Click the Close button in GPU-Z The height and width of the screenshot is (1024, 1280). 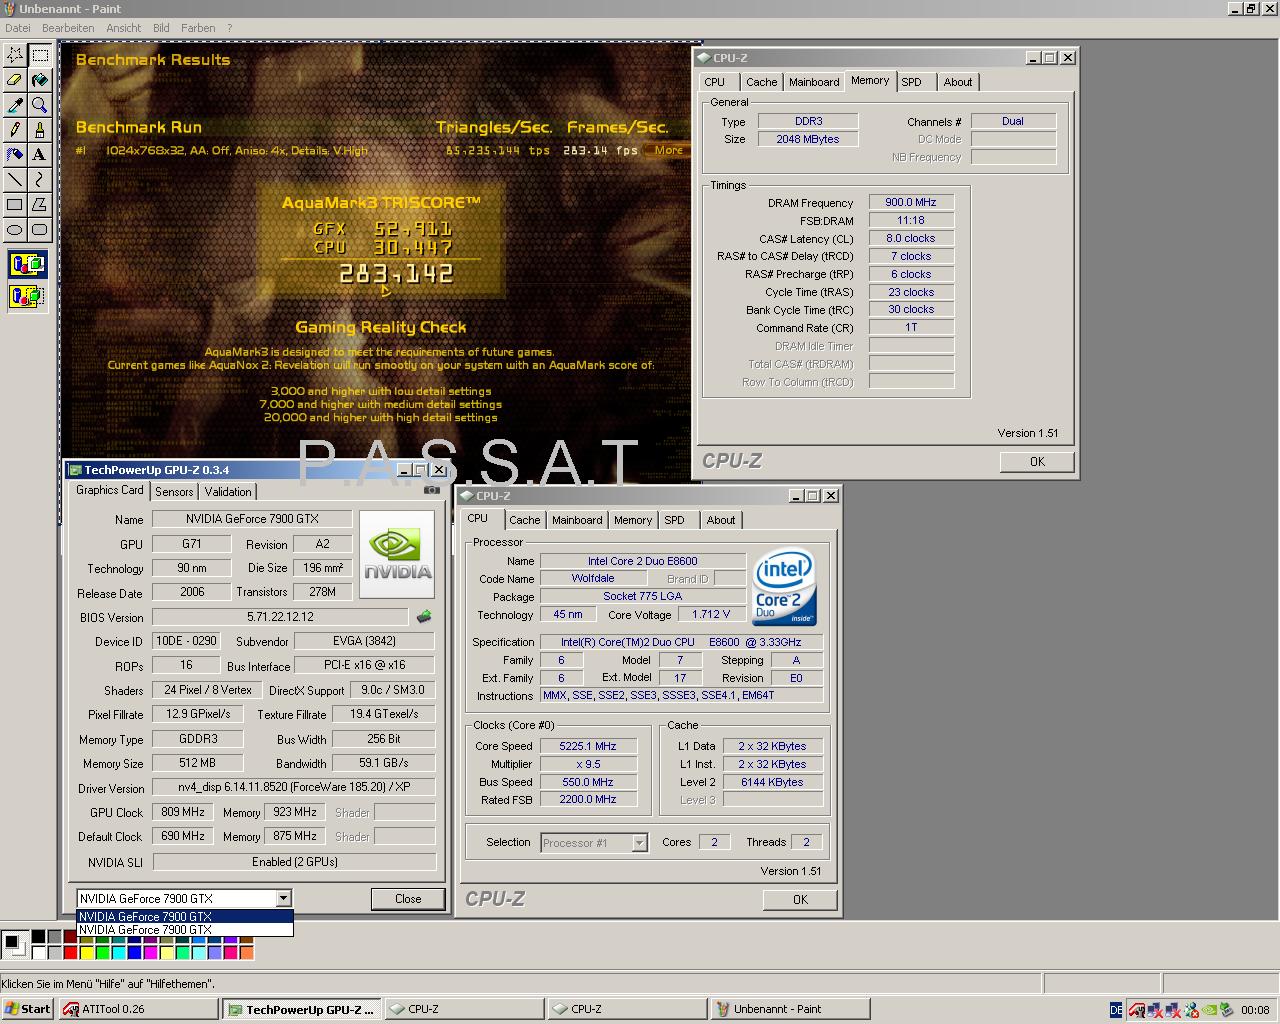pos(408,899)
